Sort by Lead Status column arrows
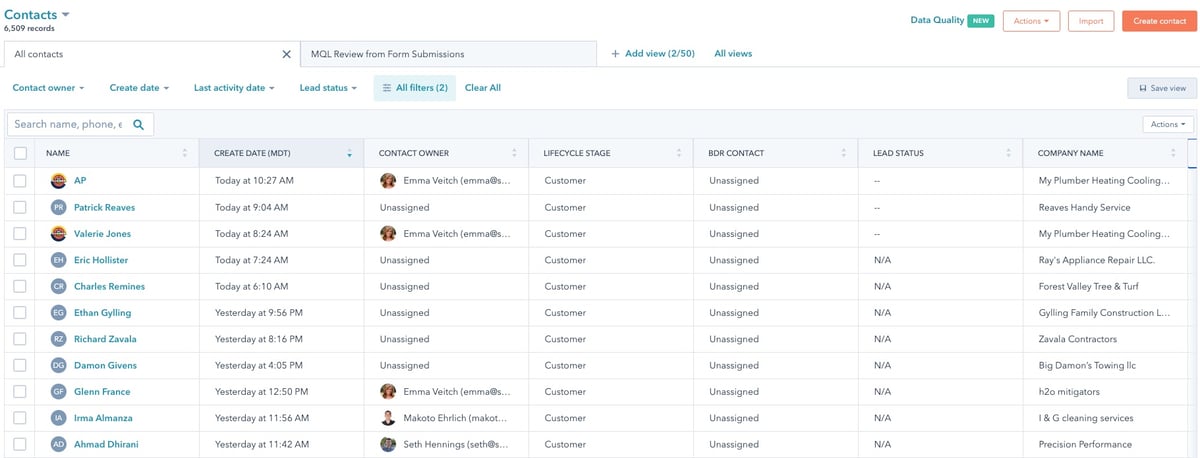1200x458 pixels. [1008, 153]
